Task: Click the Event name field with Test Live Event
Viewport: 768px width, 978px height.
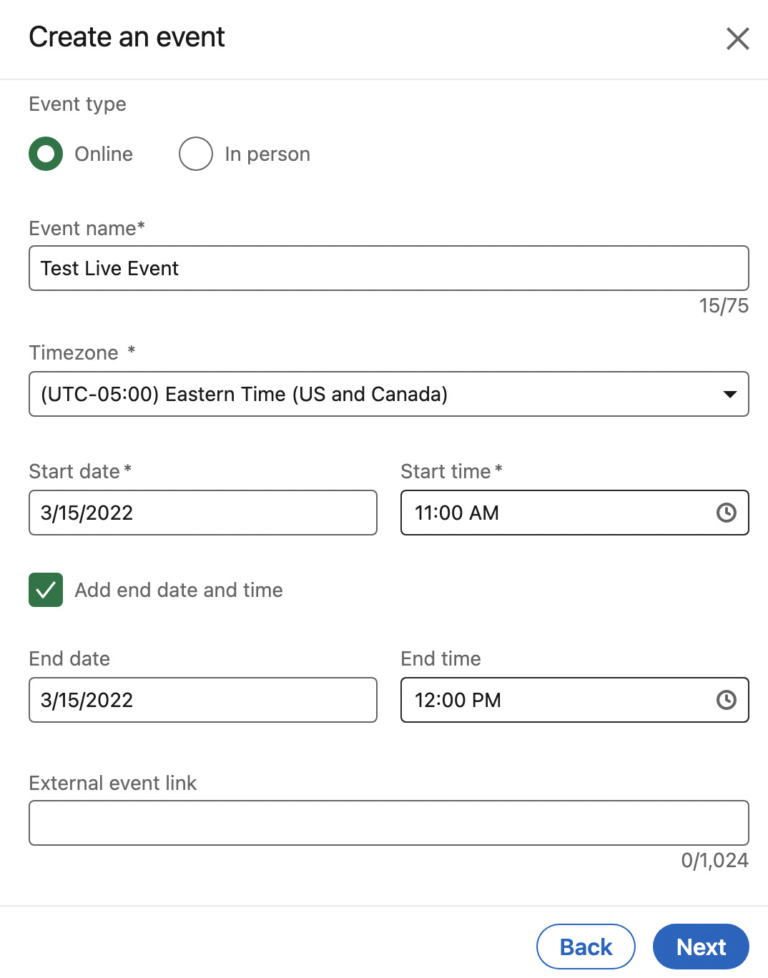Action: pos(388,268)
